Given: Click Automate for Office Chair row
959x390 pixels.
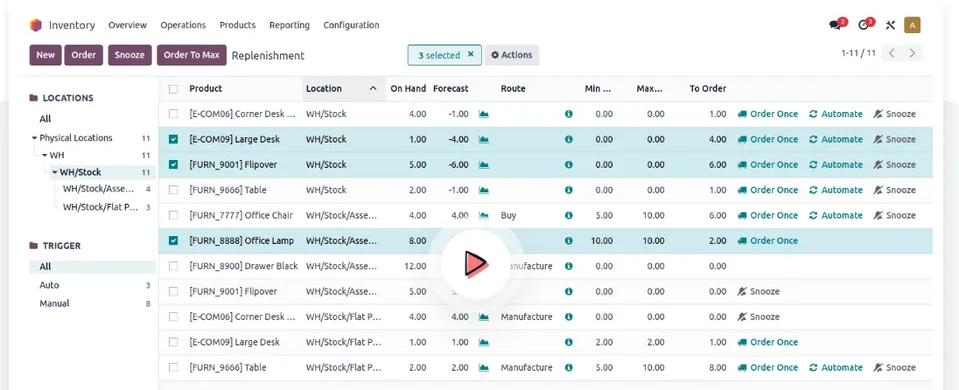Looking at the screenshot, I should (835, 215).
